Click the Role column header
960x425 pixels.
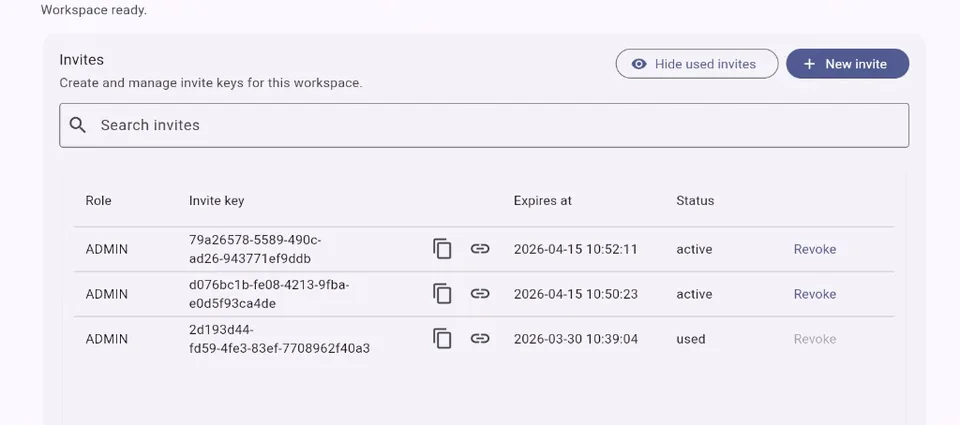point(99,200)
